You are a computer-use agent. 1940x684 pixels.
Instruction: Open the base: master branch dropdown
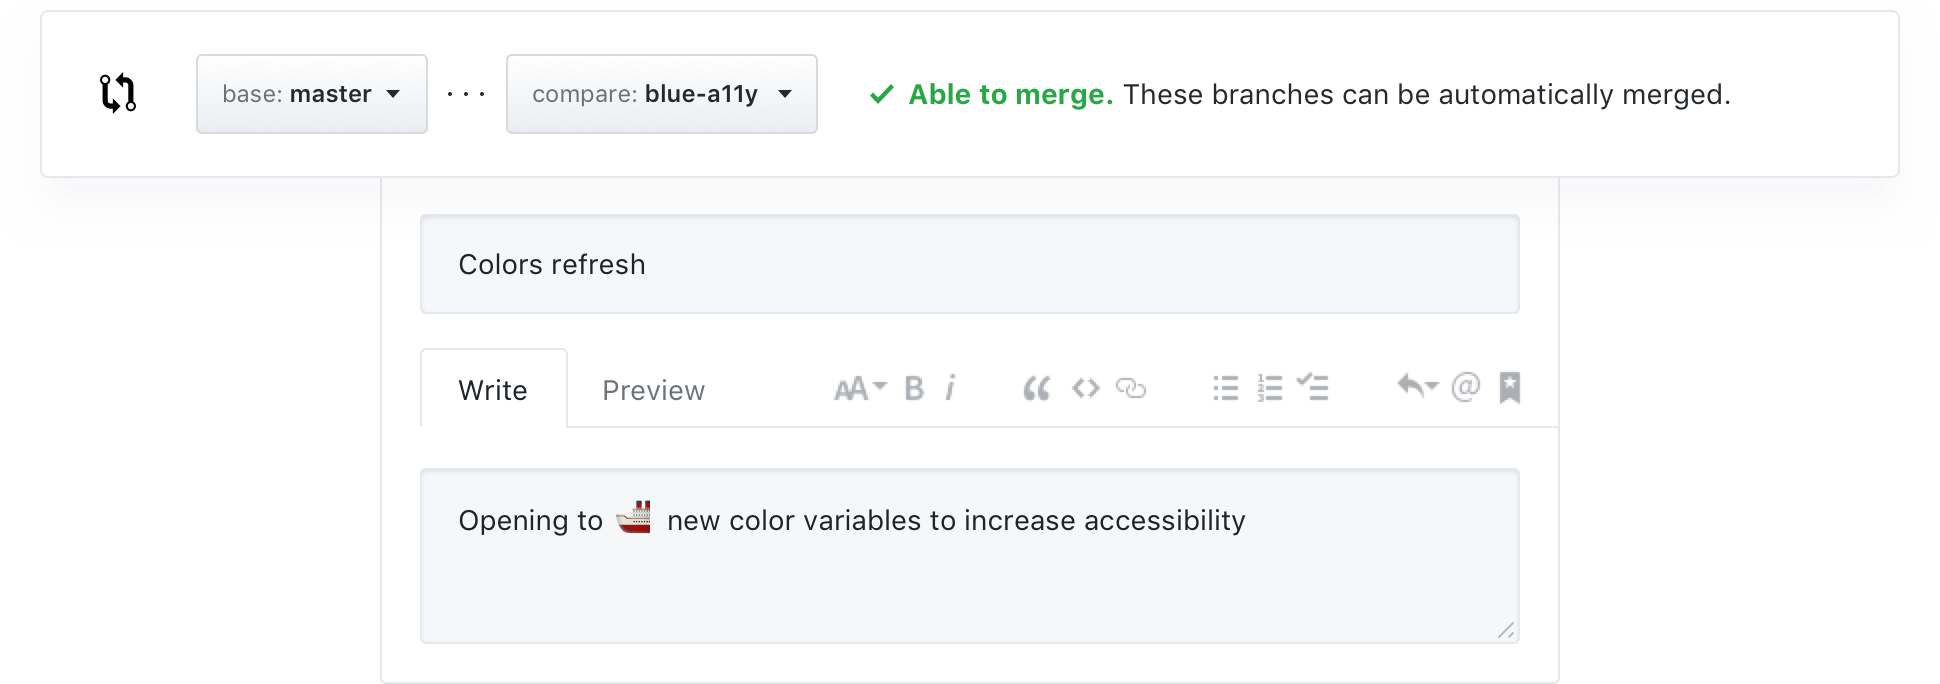(x=312, y=94)
